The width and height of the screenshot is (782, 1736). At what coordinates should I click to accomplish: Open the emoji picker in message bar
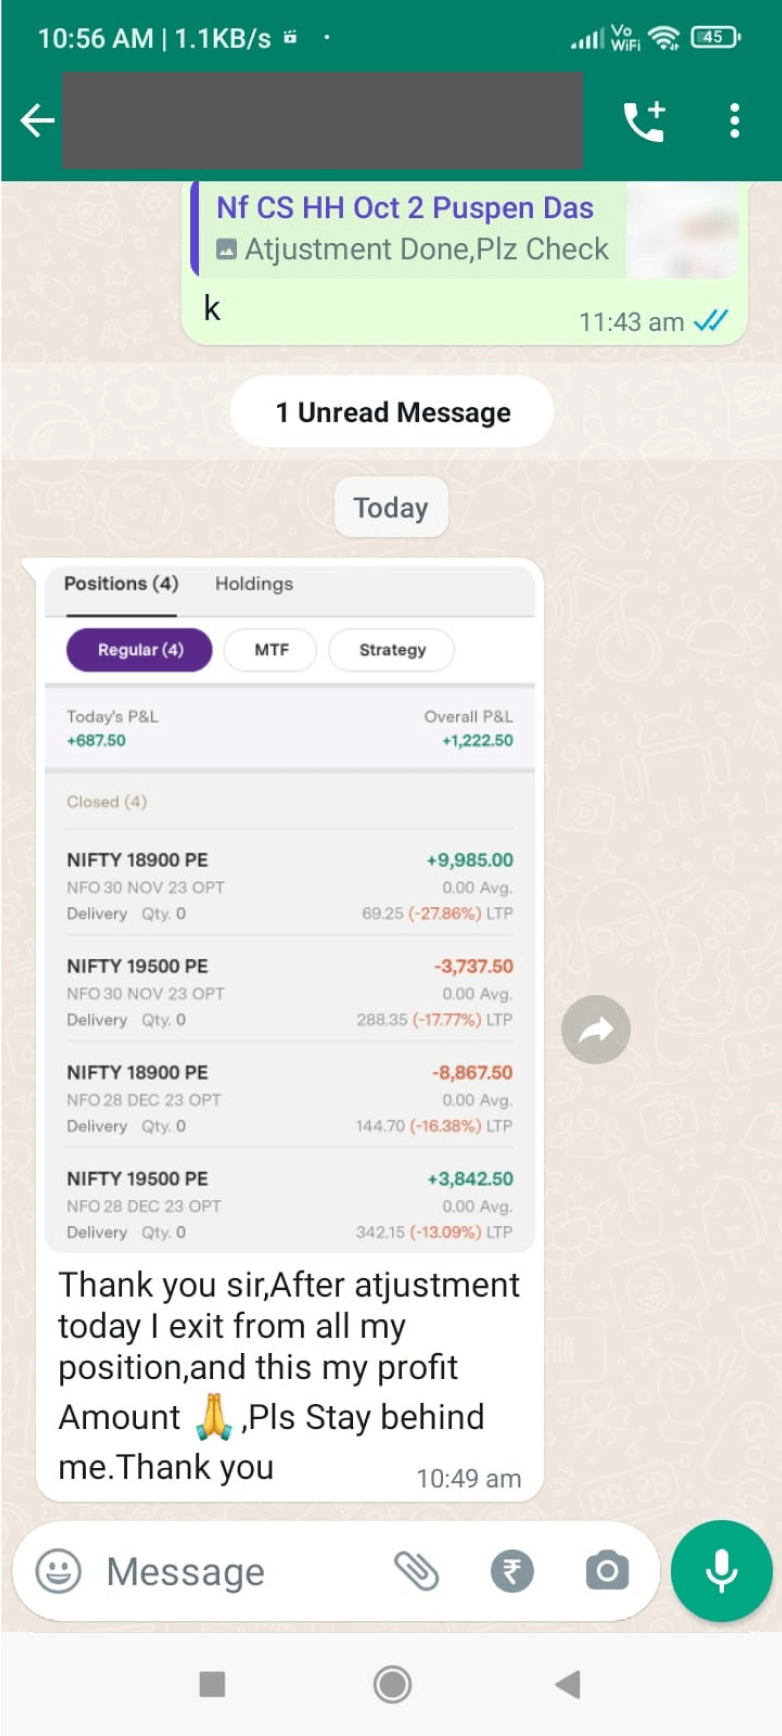58,1571
